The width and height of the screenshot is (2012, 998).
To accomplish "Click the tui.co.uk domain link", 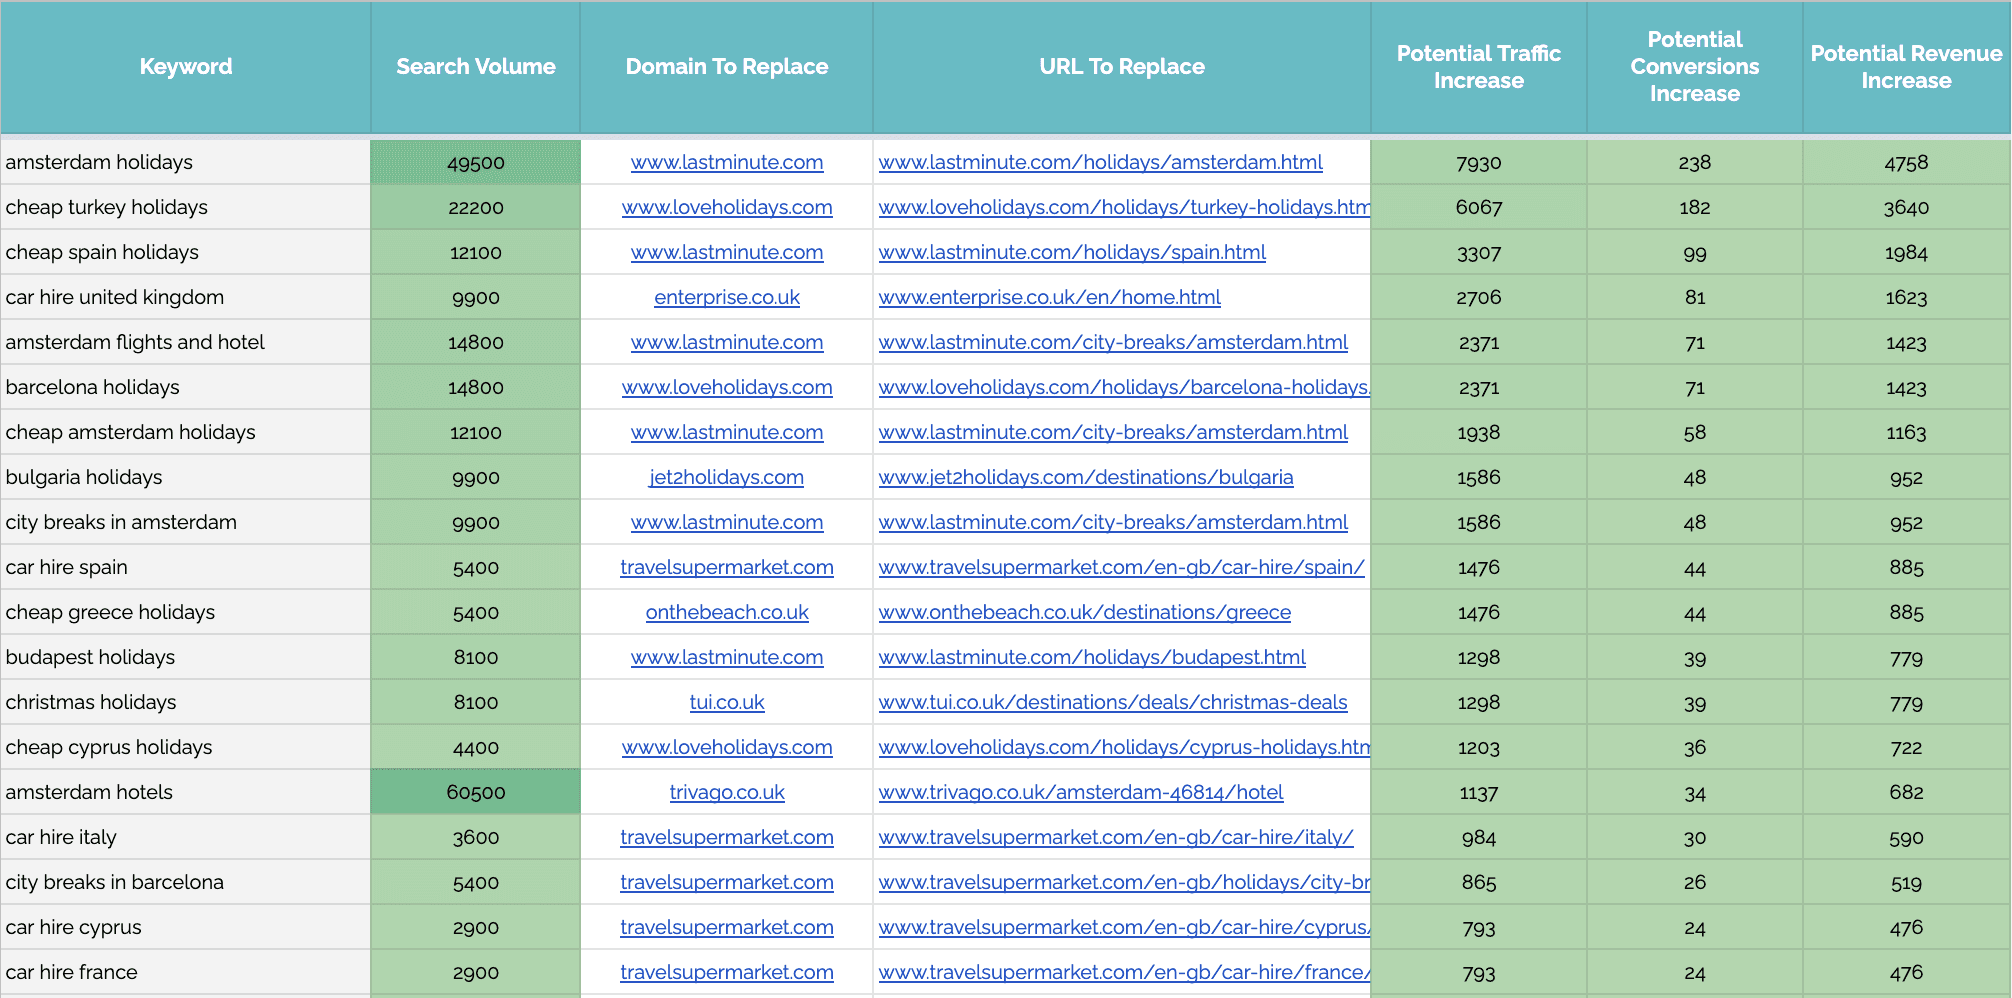I will coord(726,702).
